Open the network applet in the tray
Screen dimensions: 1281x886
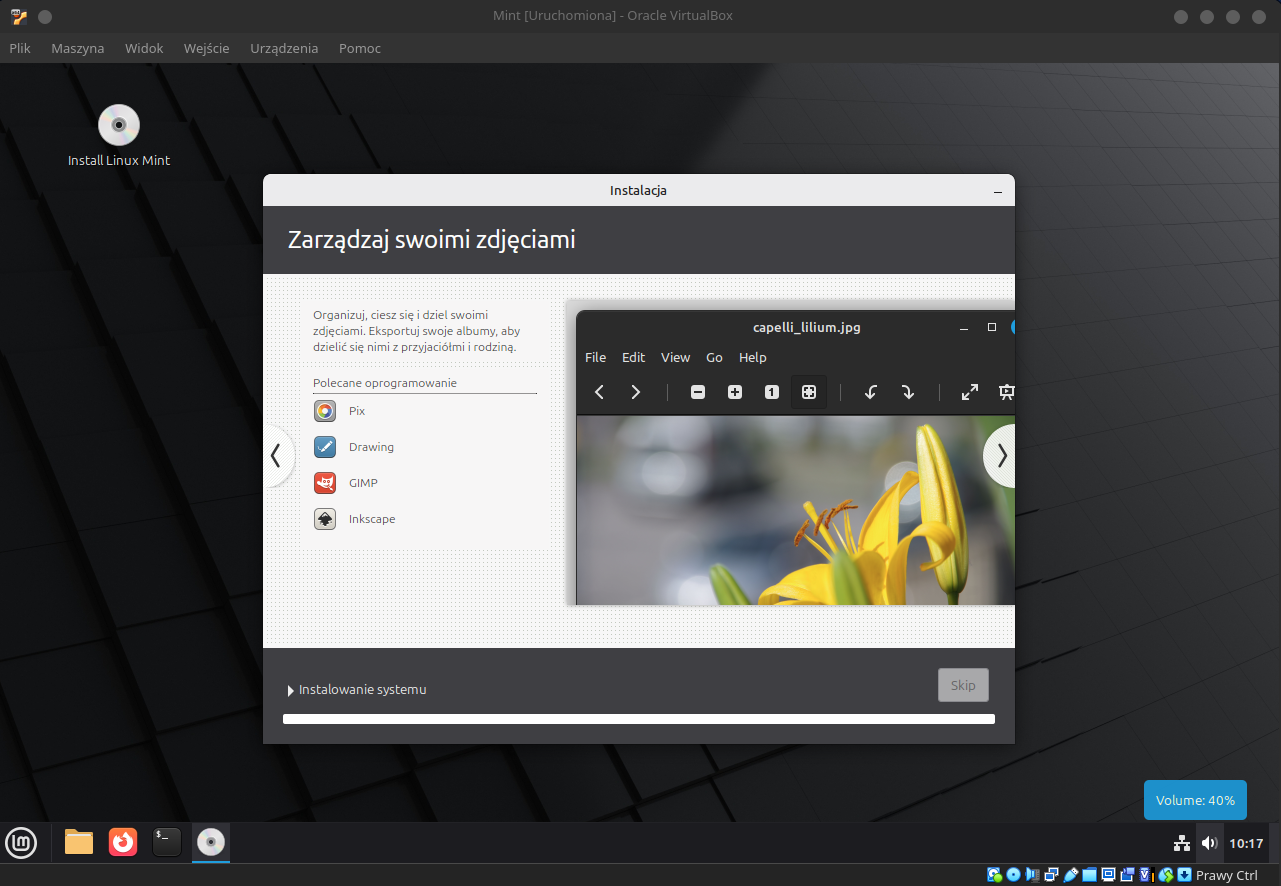tap(1182, 843)
